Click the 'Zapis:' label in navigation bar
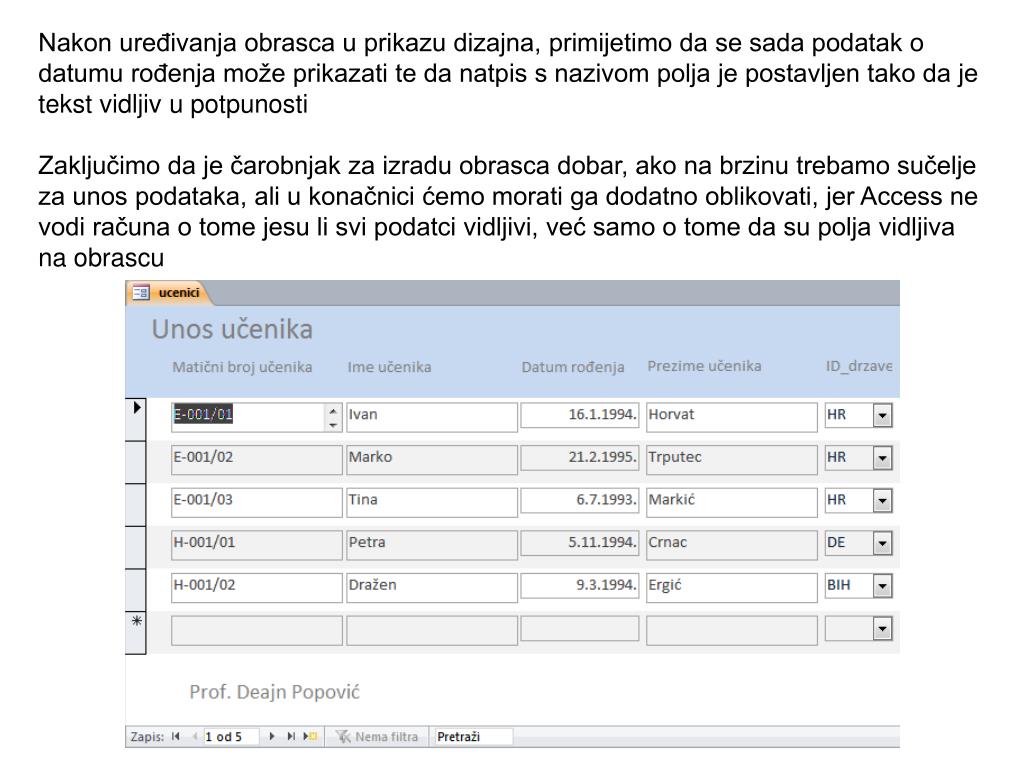 (x=147, y=737)
